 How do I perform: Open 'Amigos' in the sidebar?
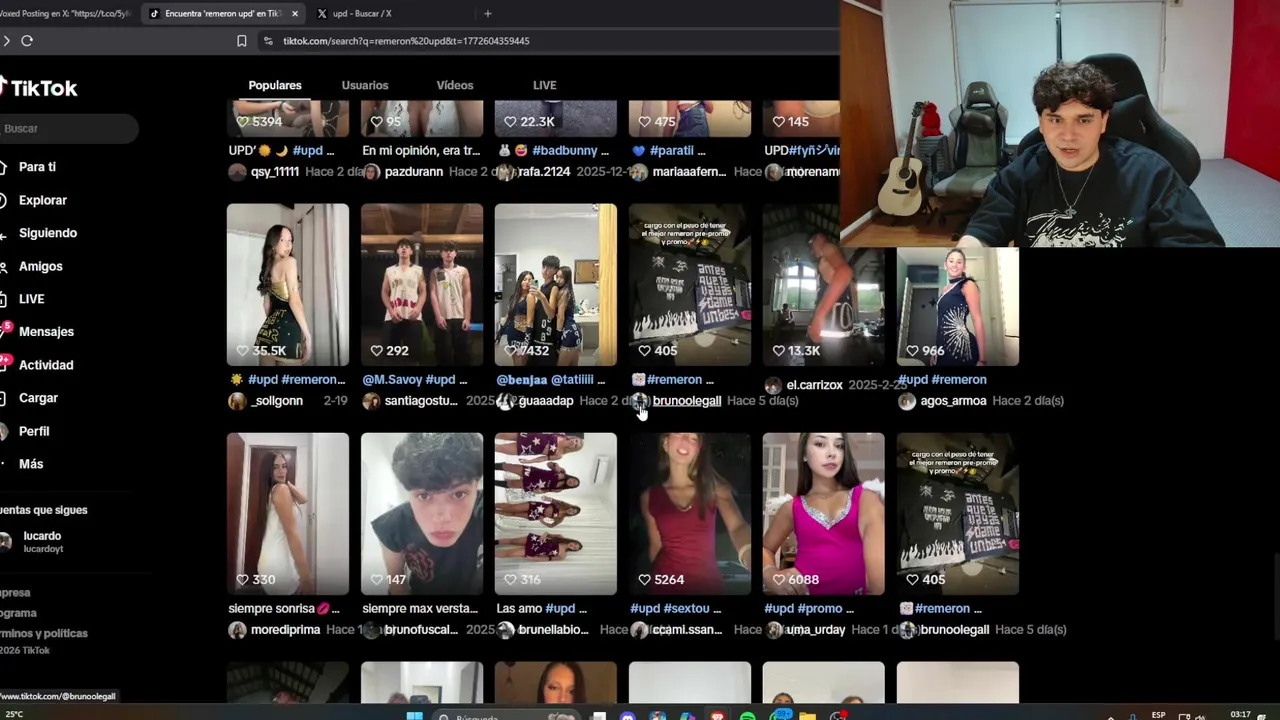click(x=40, y=266)
